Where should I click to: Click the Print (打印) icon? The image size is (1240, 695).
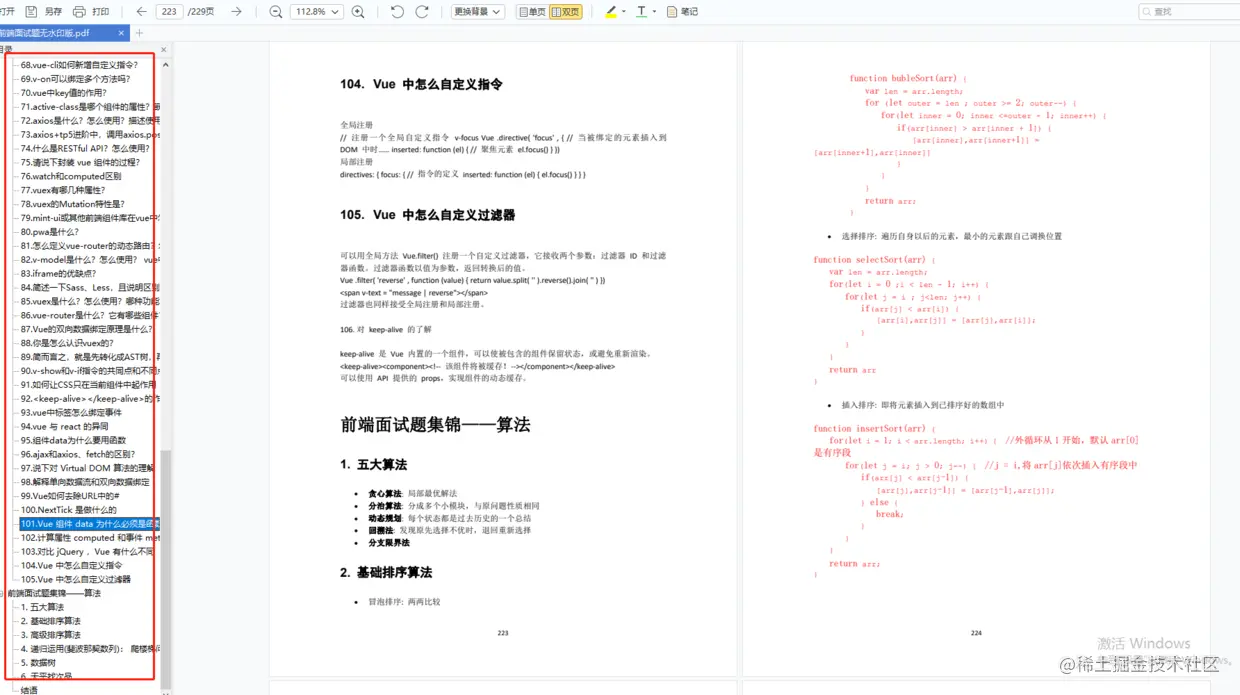(79, 12)
